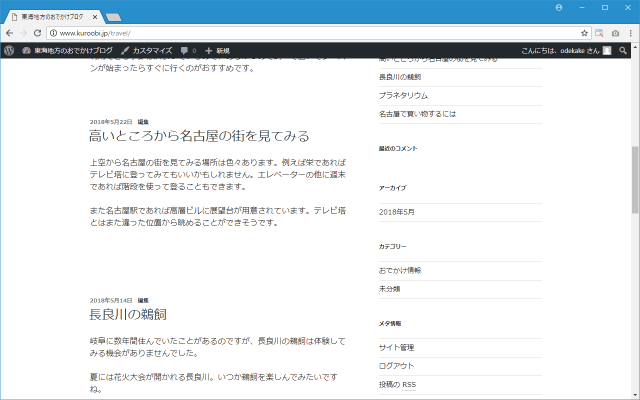
Task: Click the browser back arrow
Action: (x=10, y=33)
